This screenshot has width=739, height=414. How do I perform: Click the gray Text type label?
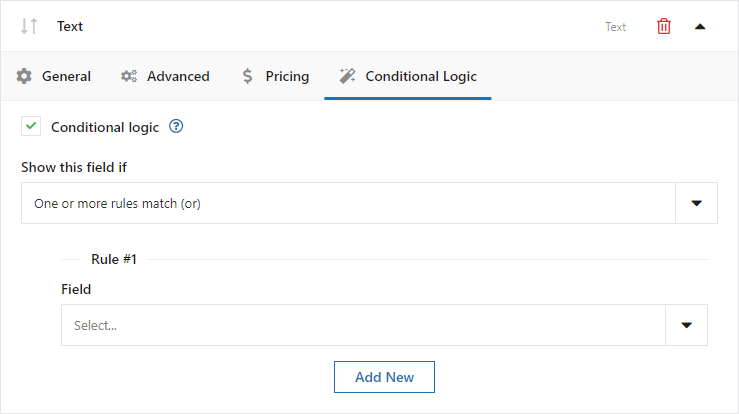(616, 27)
